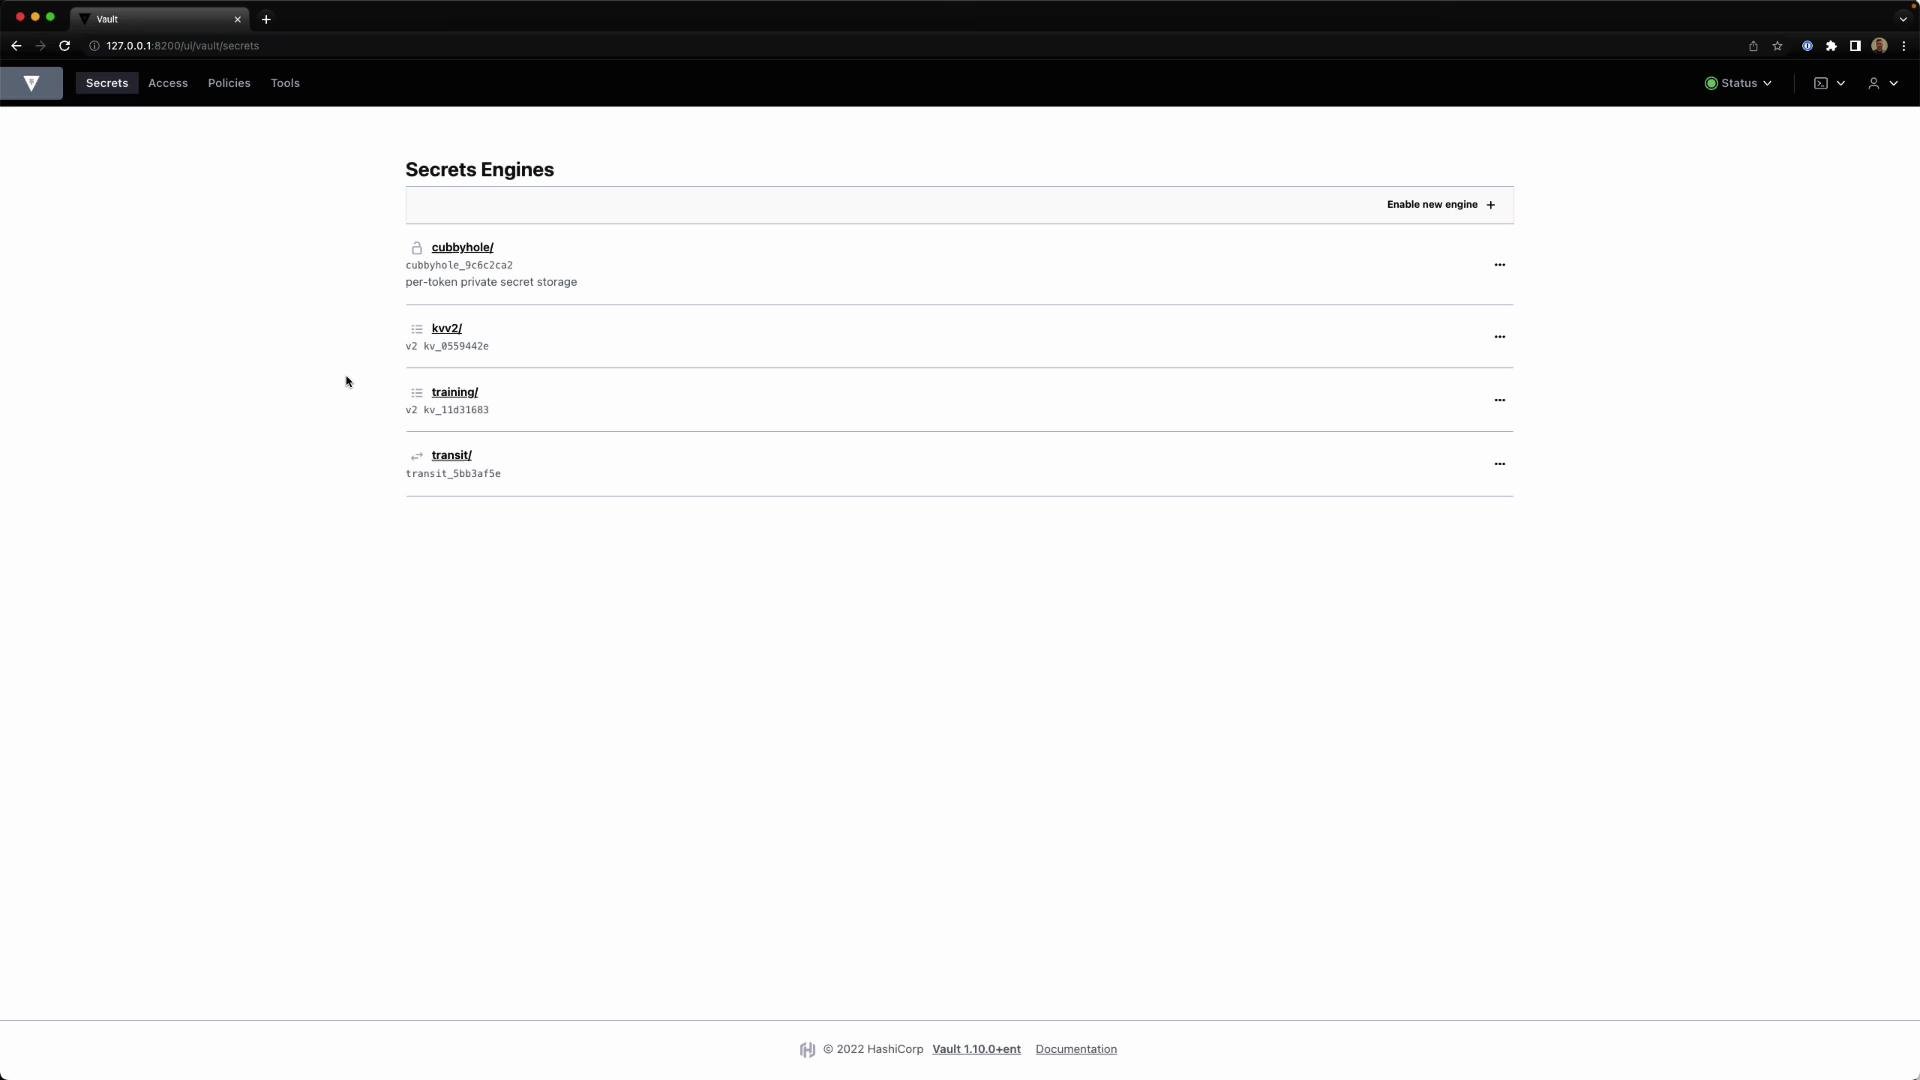Open the user profile menu icon
The width and height of the screenshot is (1920, 1080).
(1874, 83)
